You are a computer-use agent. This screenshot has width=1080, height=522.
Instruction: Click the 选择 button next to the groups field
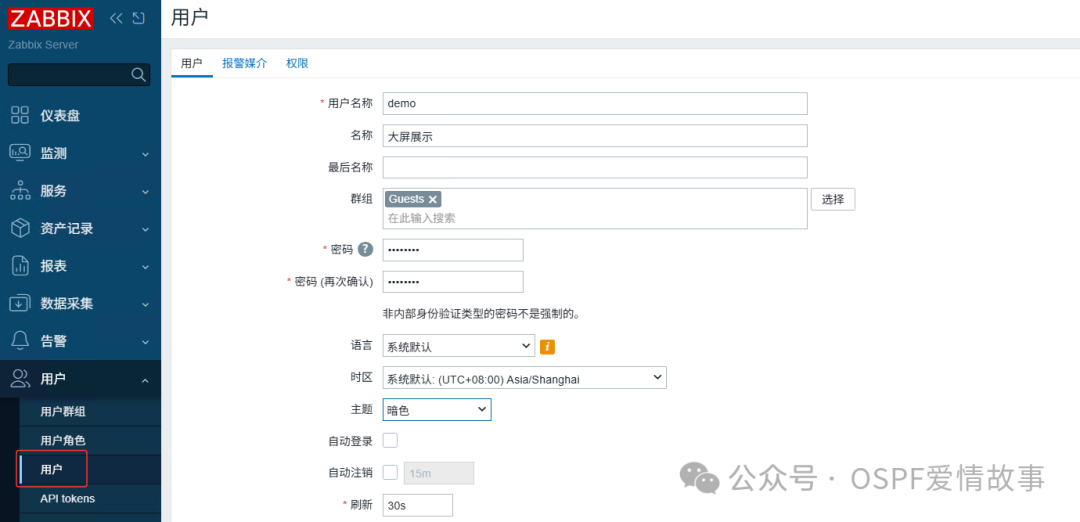[x=833, y=199]
